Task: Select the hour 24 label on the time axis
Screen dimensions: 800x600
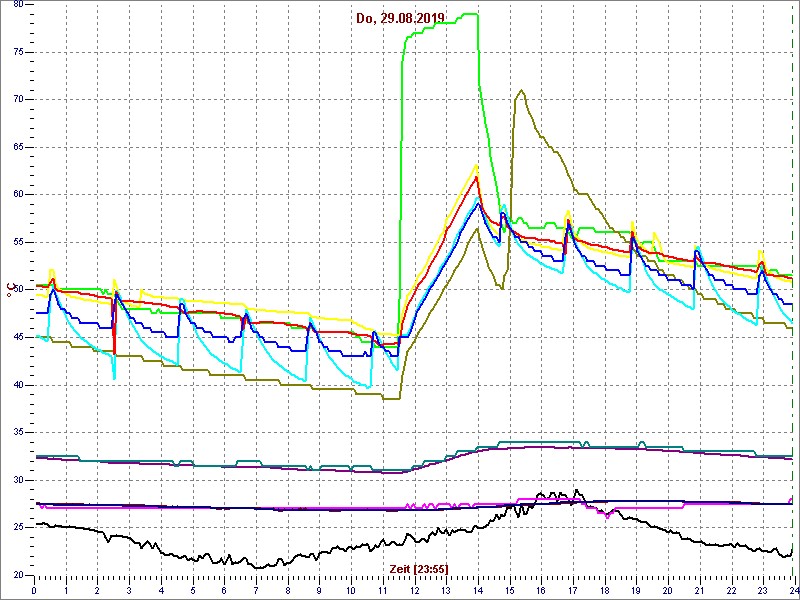Action: click(x=791, y=590)
